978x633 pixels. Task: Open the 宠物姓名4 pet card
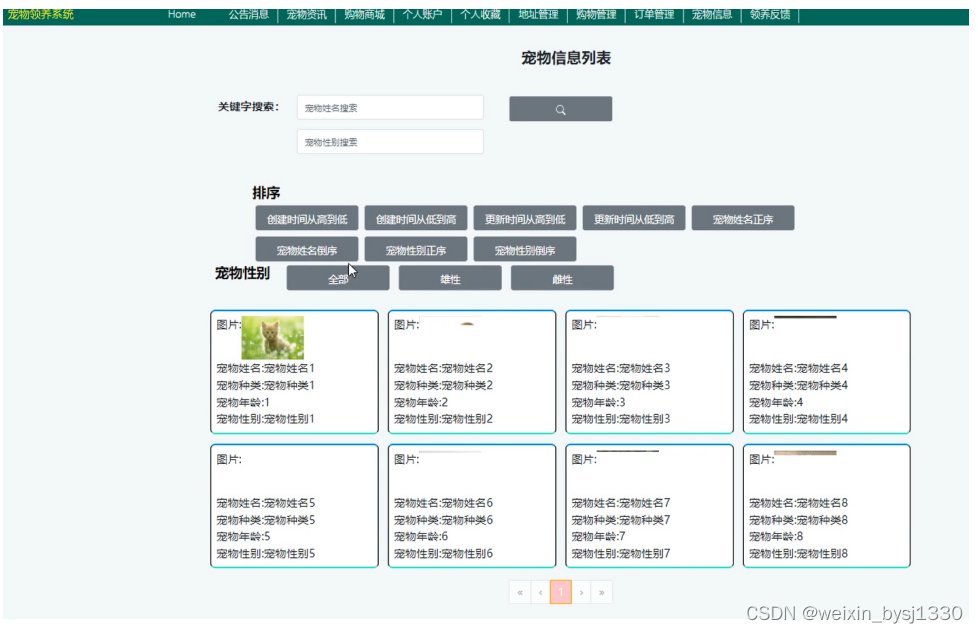(x=827, y=372)
